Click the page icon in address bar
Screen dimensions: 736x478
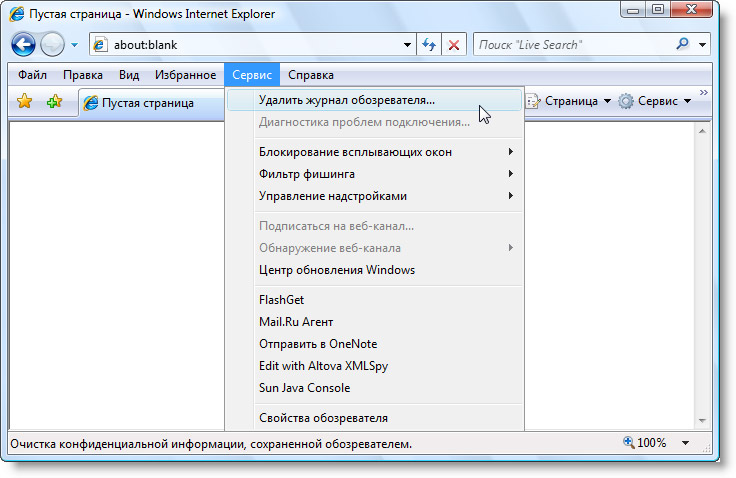click(99, 45)
